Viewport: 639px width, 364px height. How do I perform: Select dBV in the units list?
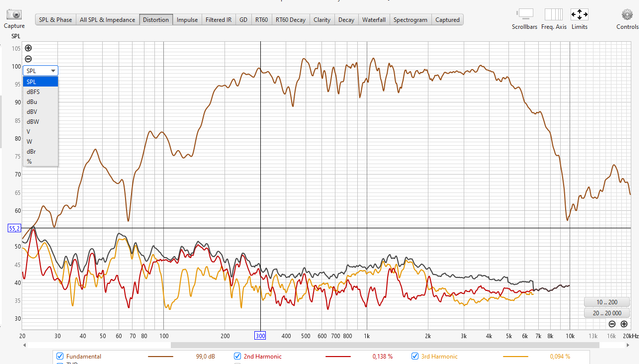click(40, 112)
